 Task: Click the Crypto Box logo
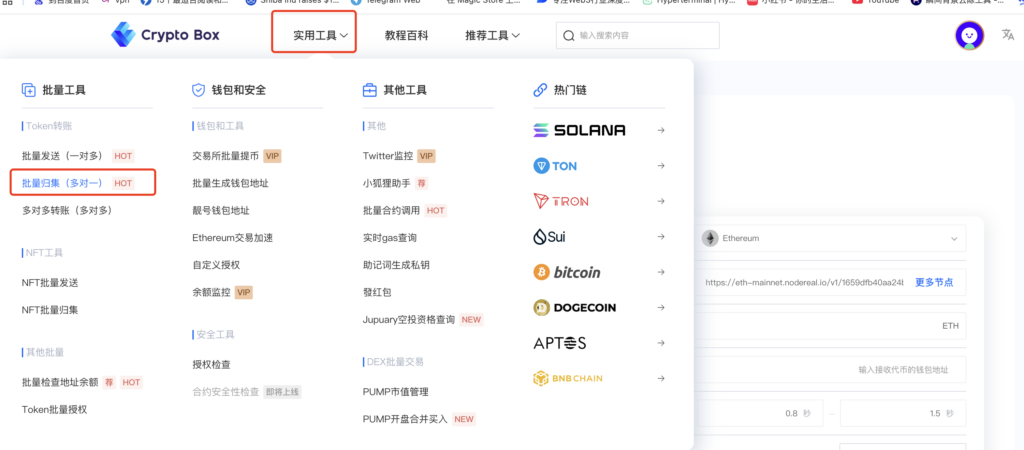pos(165,35)
